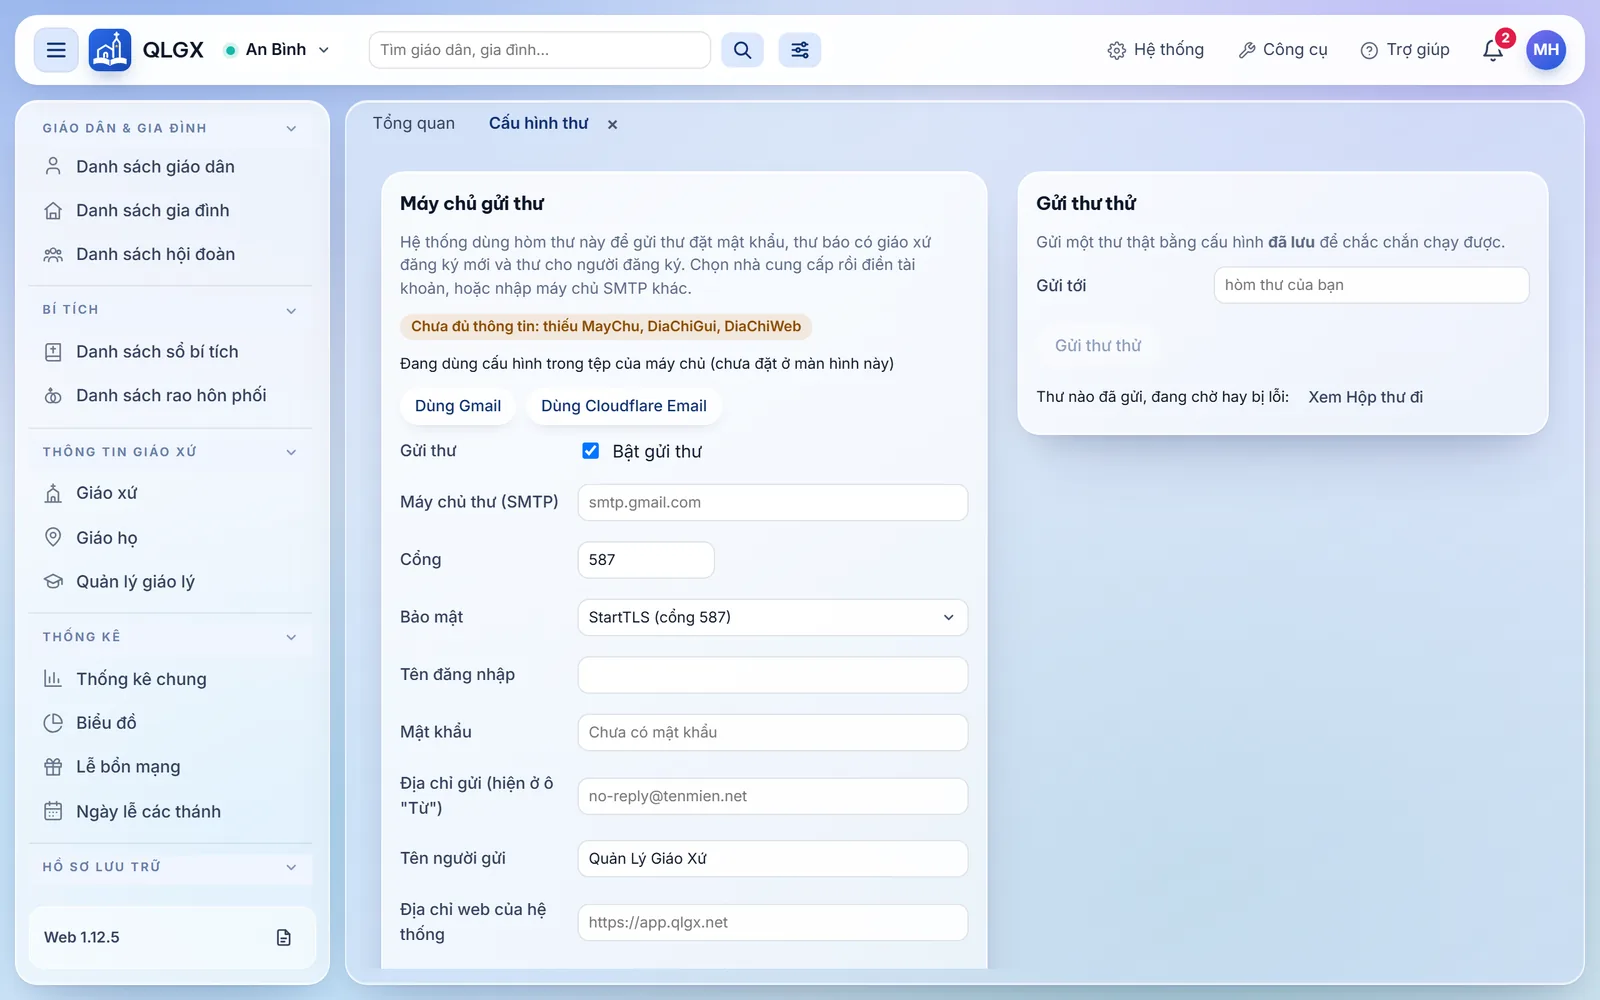The width and height of the screenshot is (1600, 1000).
Task: Click the Danh sách hội đoàn group icon
Action: (53, 254)
